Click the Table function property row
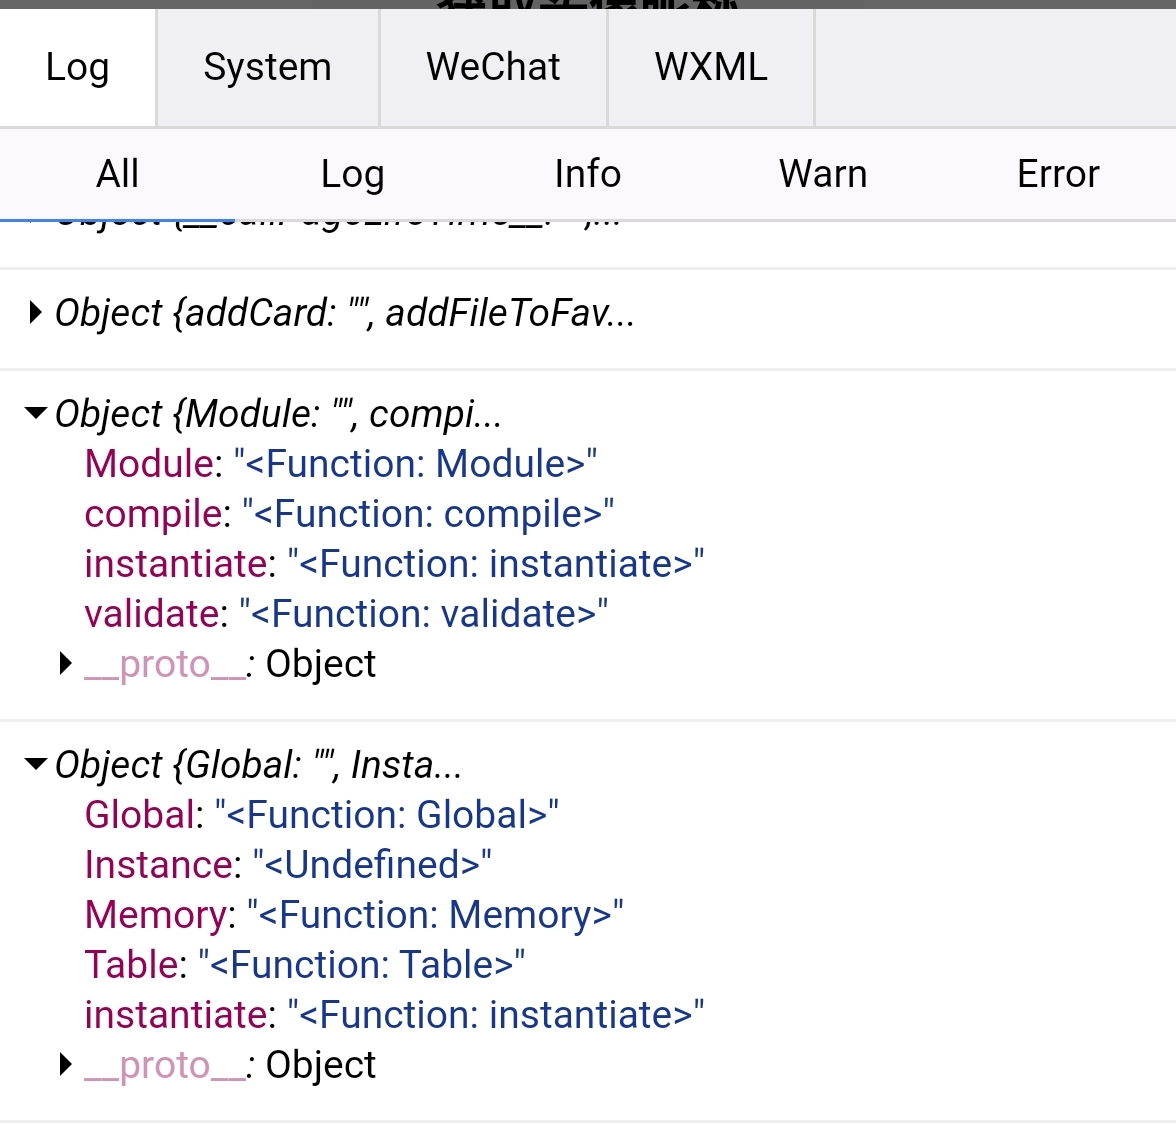The height and width of the screenshot is (1127, 1176). 304,965
